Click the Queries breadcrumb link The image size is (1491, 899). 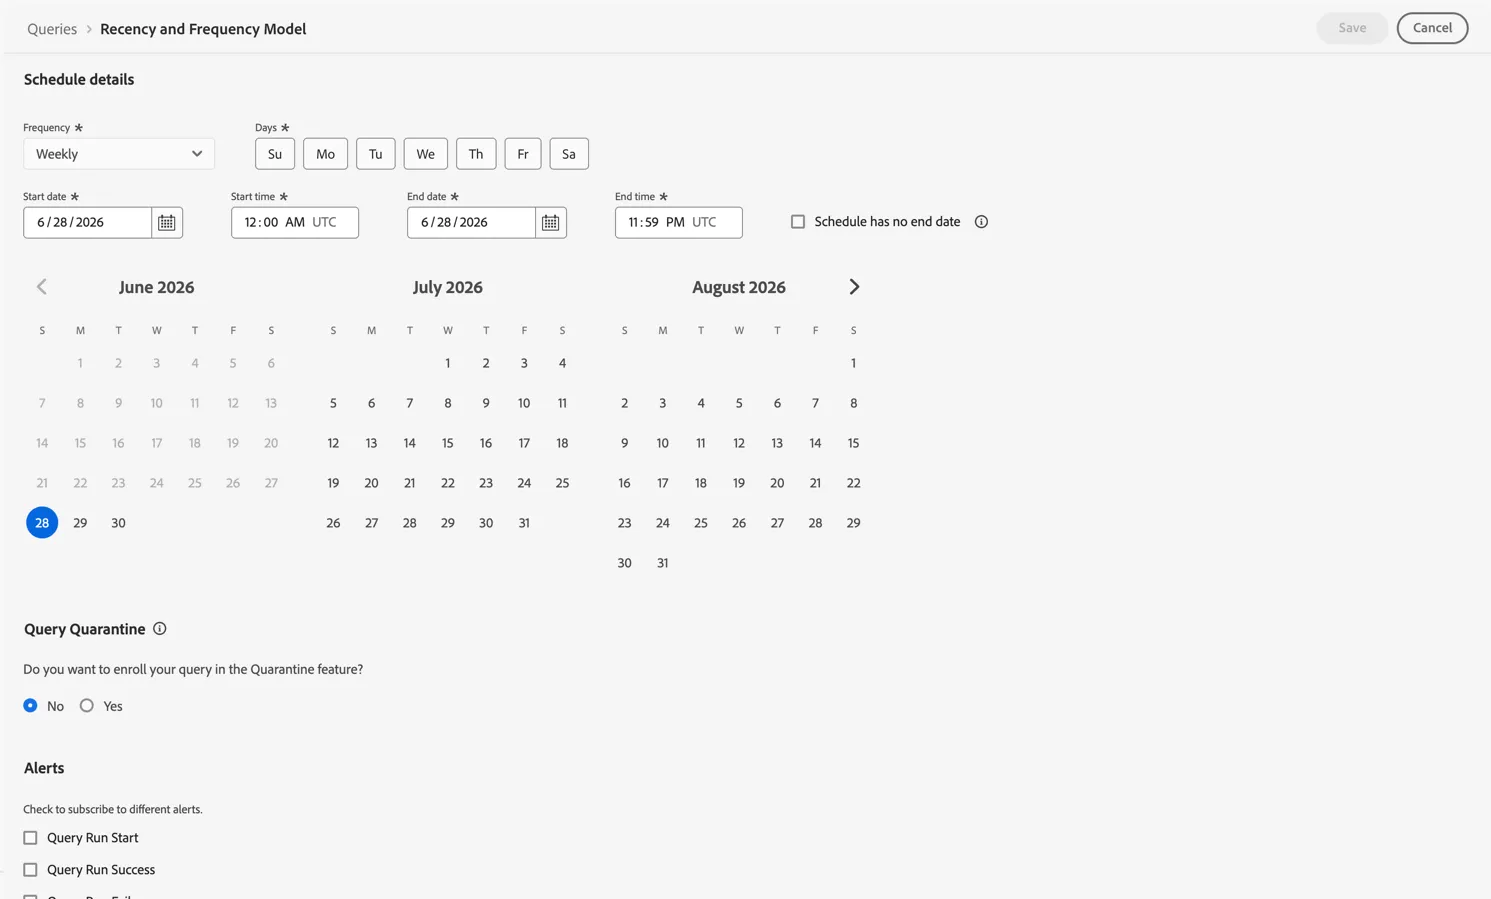pos(52,29)
